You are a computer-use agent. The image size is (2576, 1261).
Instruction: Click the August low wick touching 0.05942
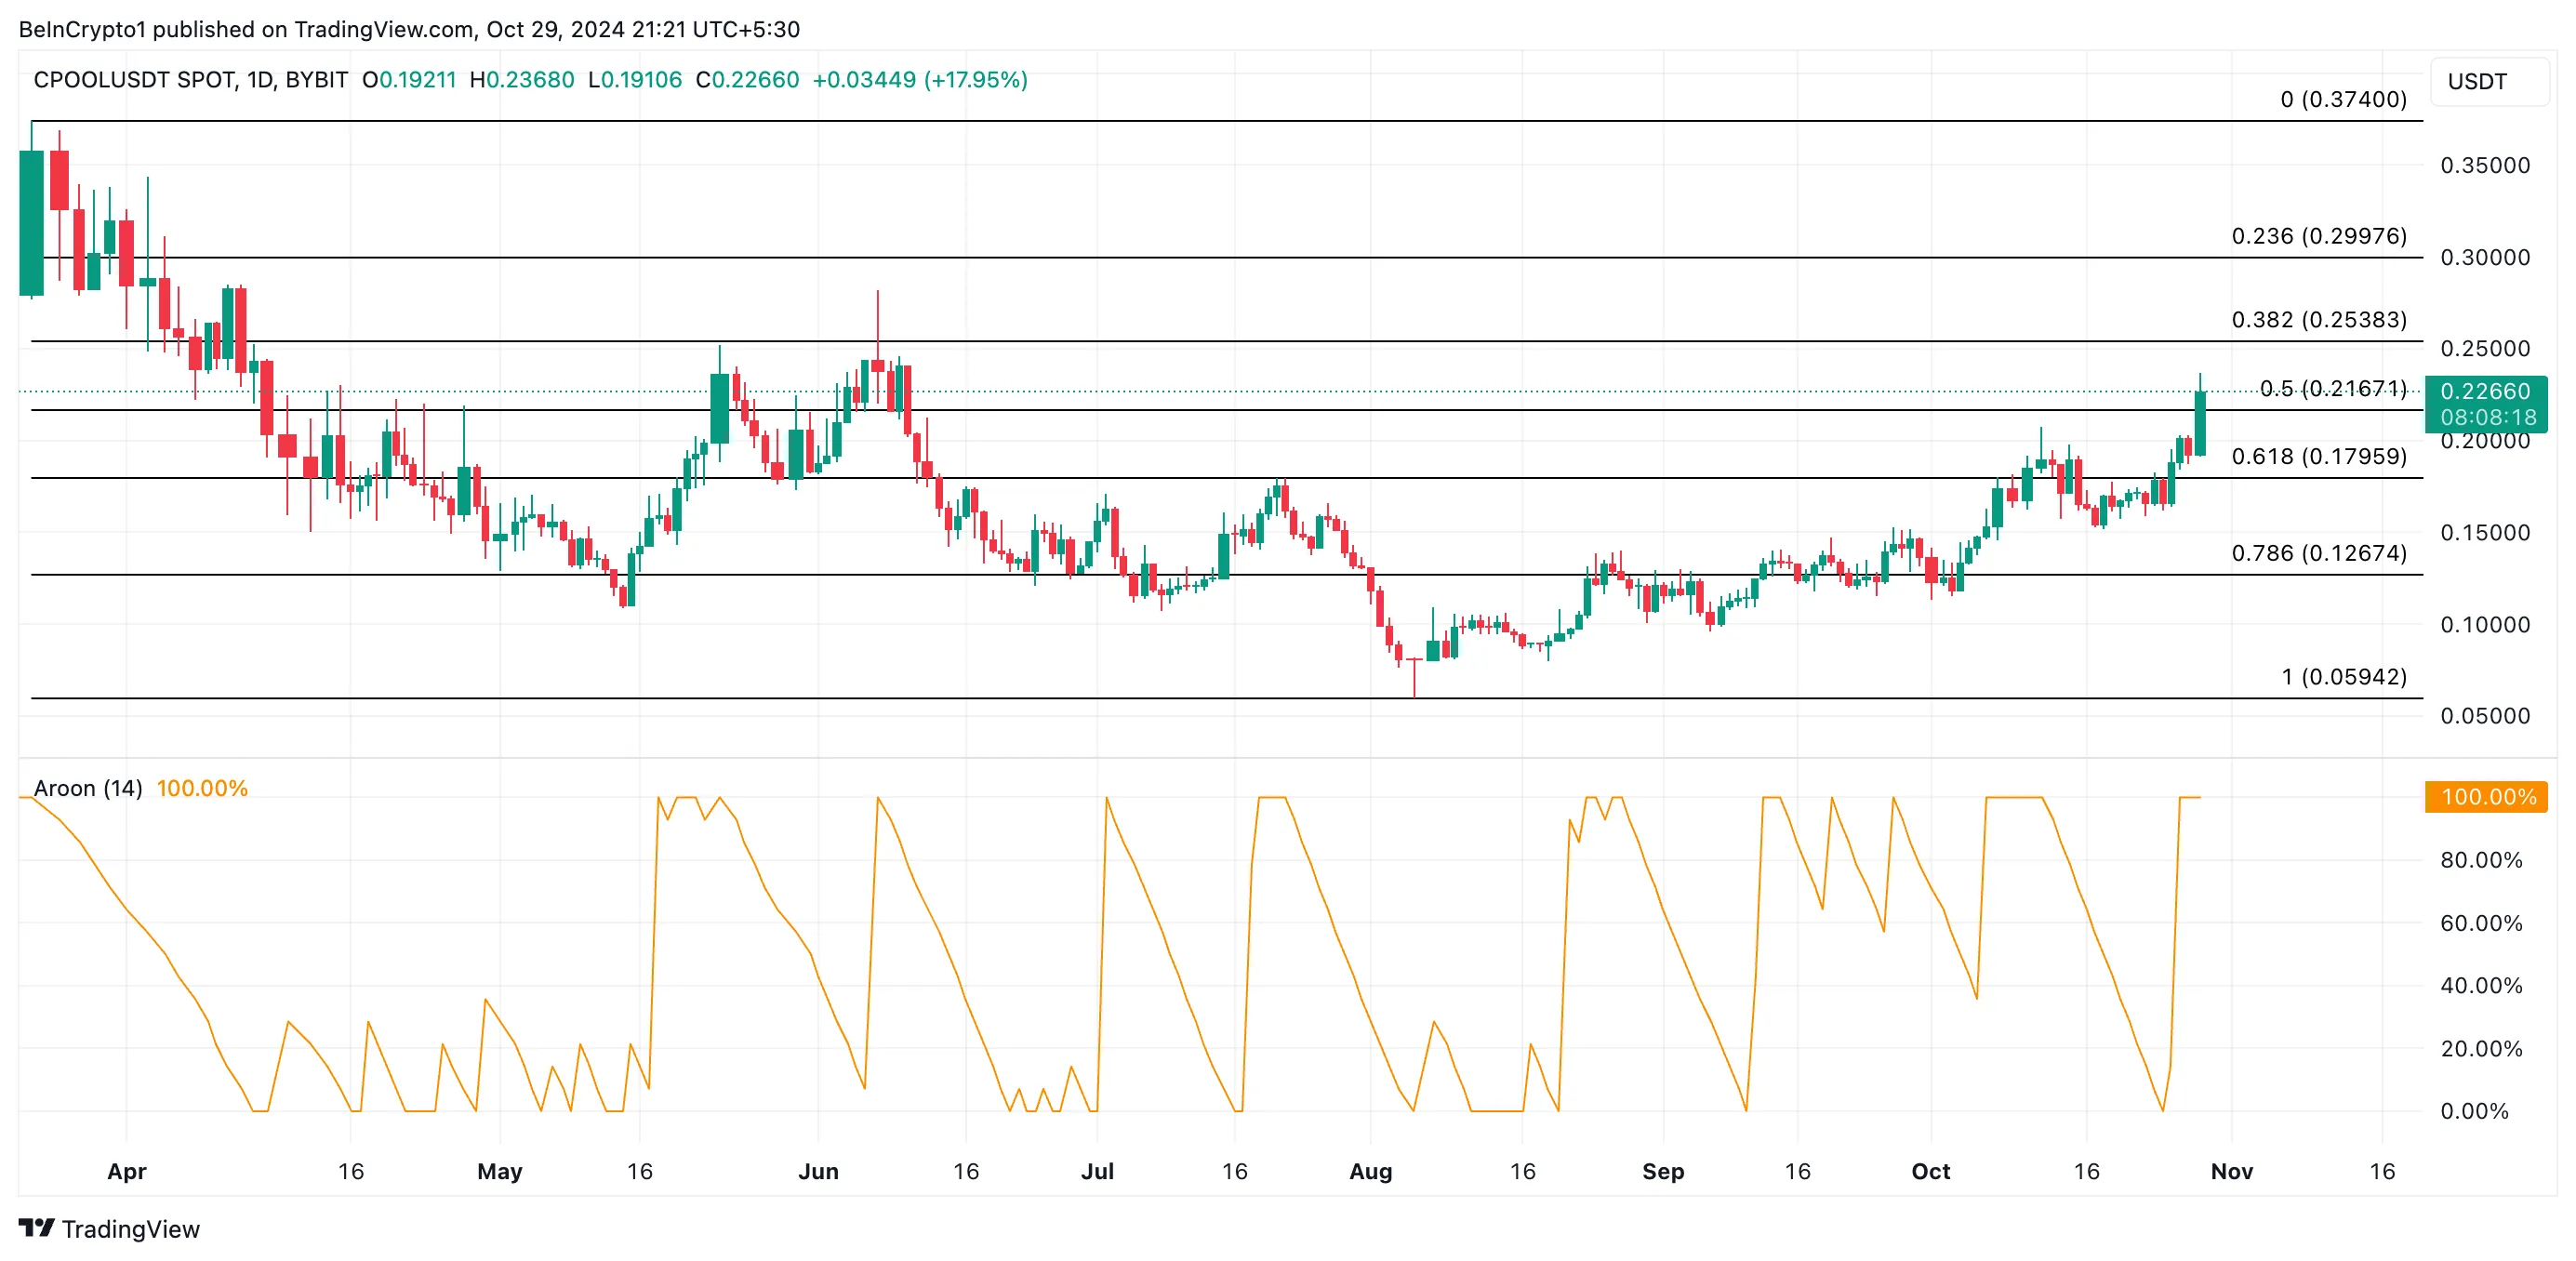[x=1414, y=678]
